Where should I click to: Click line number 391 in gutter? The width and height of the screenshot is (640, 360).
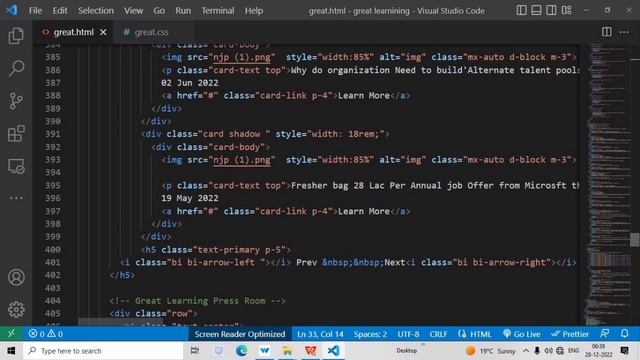tap(52, 134)
